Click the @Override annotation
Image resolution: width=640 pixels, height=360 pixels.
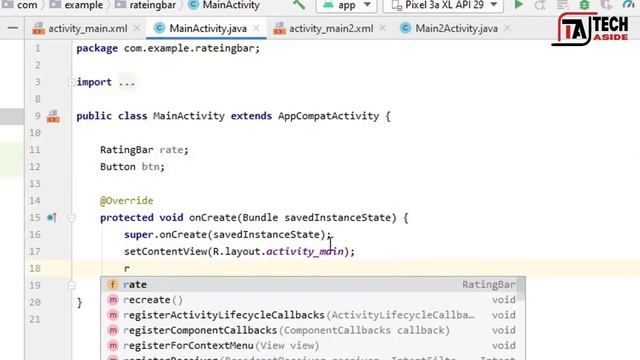(127, 201)
